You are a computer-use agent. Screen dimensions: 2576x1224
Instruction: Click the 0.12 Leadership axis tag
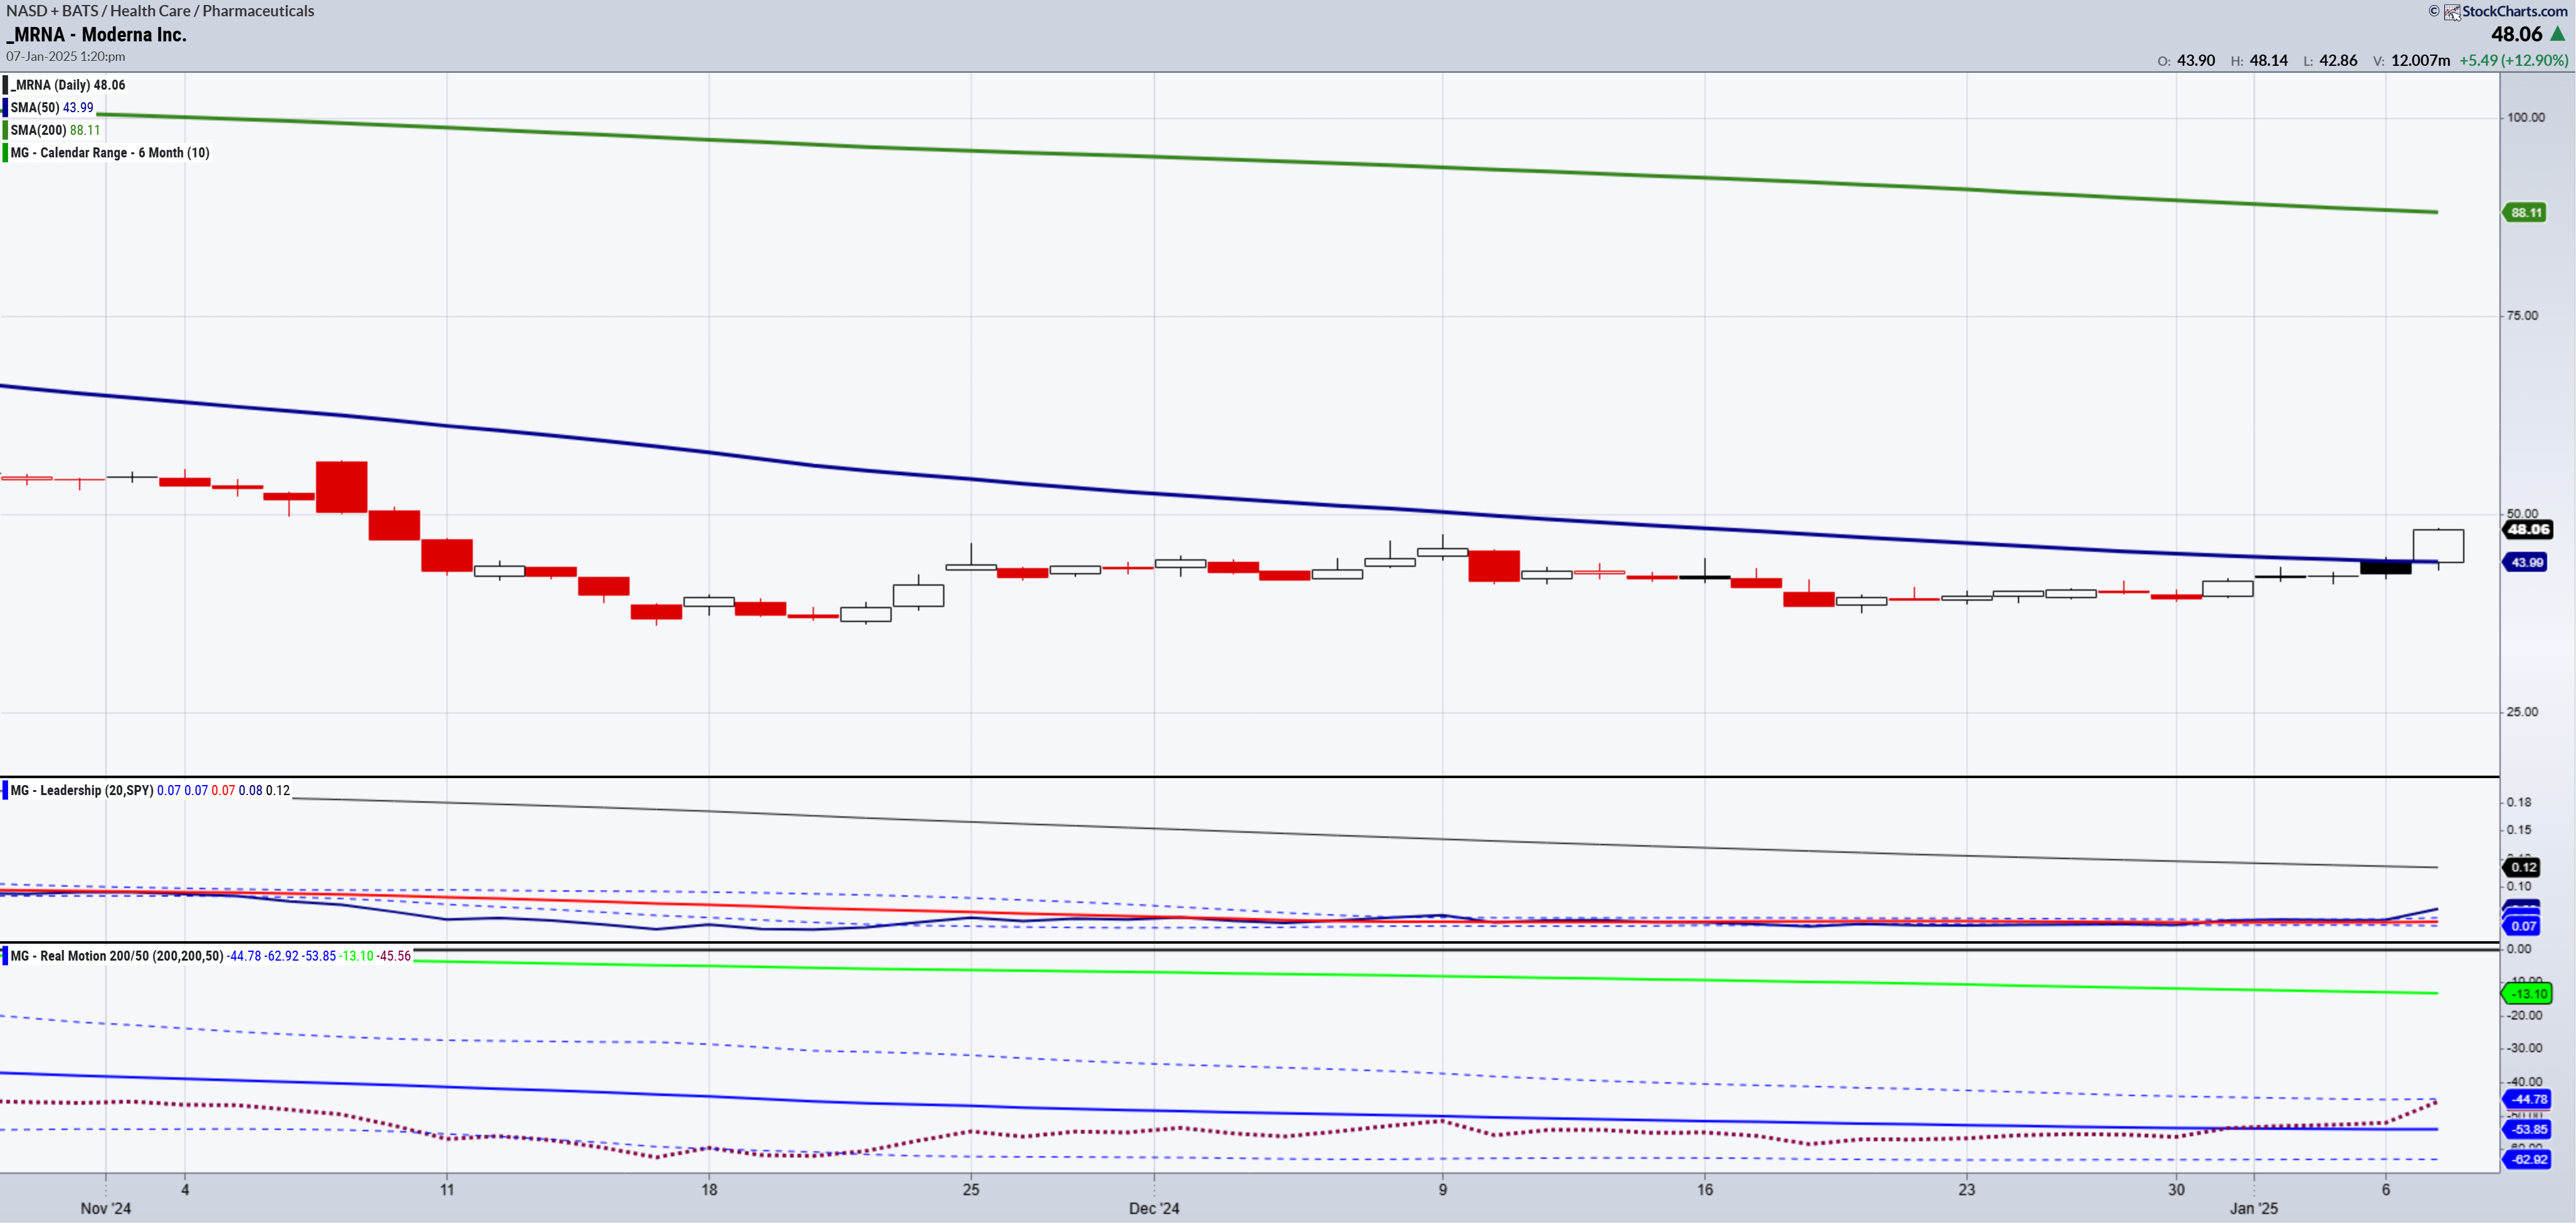point(2522,868)
